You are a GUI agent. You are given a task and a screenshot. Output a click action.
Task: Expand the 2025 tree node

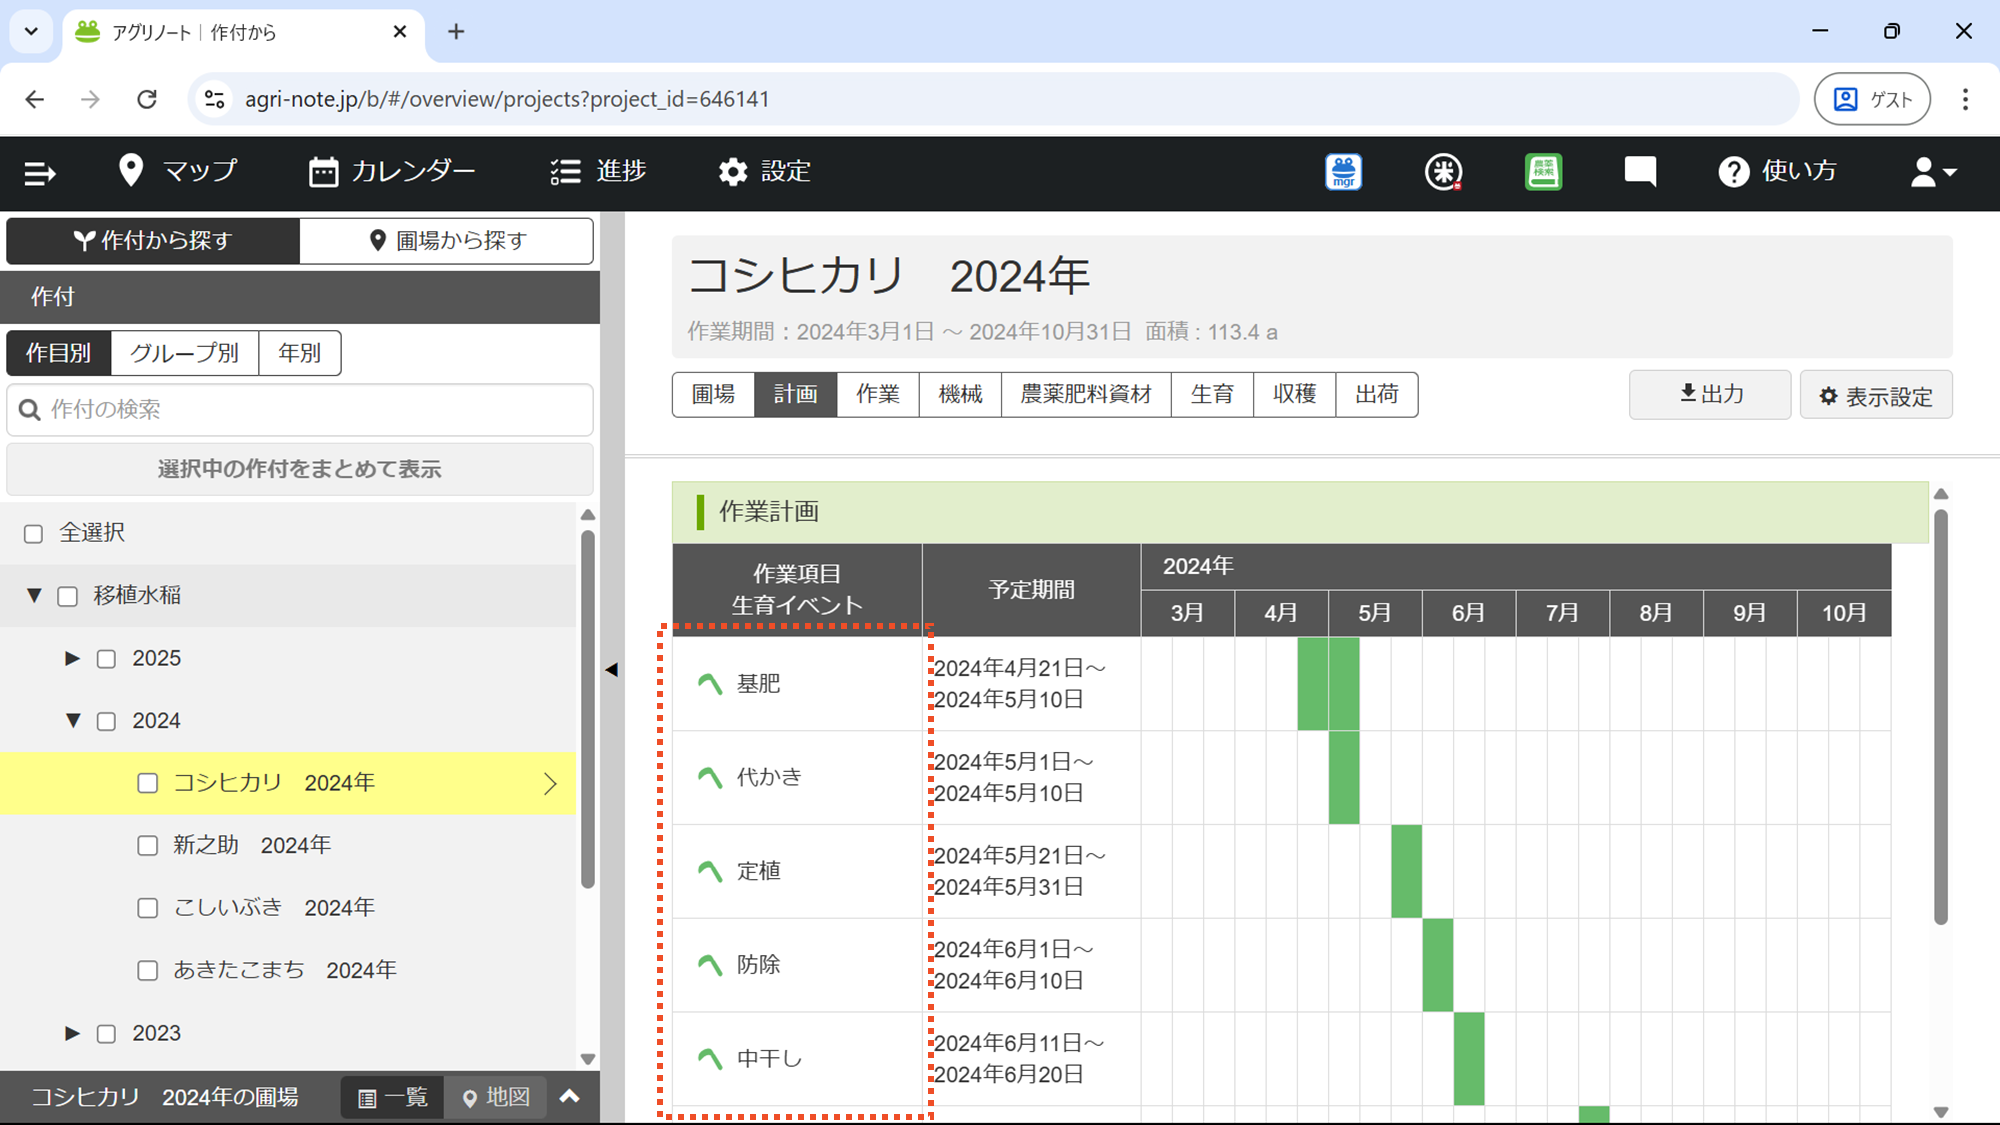72,658
